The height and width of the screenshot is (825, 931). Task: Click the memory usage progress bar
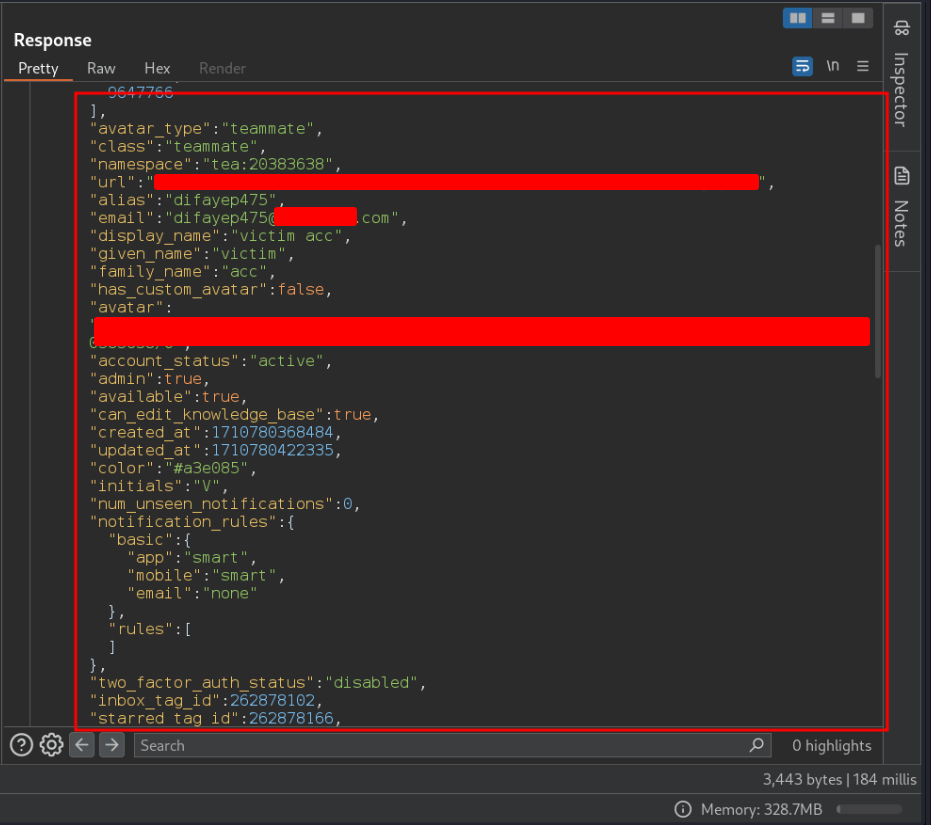pos(868,809)
